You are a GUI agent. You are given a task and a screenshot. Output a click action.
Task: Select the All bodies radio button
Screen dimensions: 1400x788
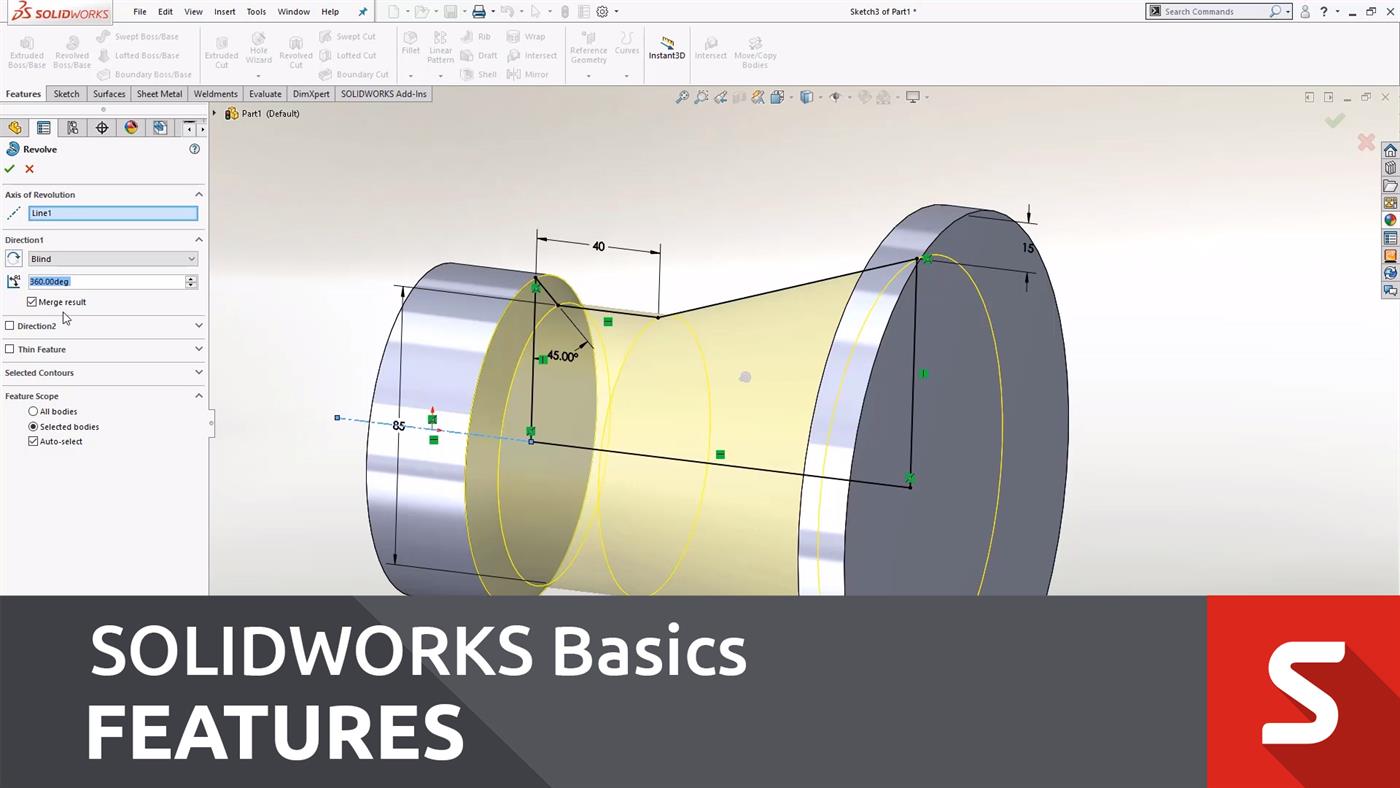33,411
